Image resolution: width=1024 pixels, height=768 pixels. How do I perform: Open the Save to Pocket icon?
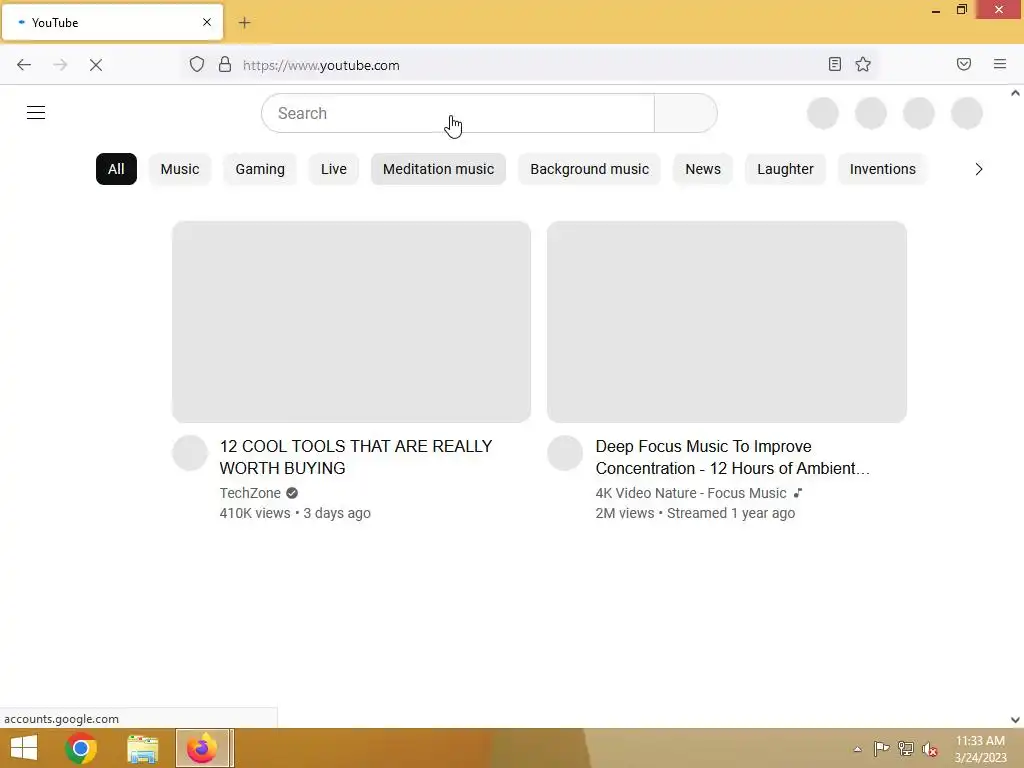point(964,64)
